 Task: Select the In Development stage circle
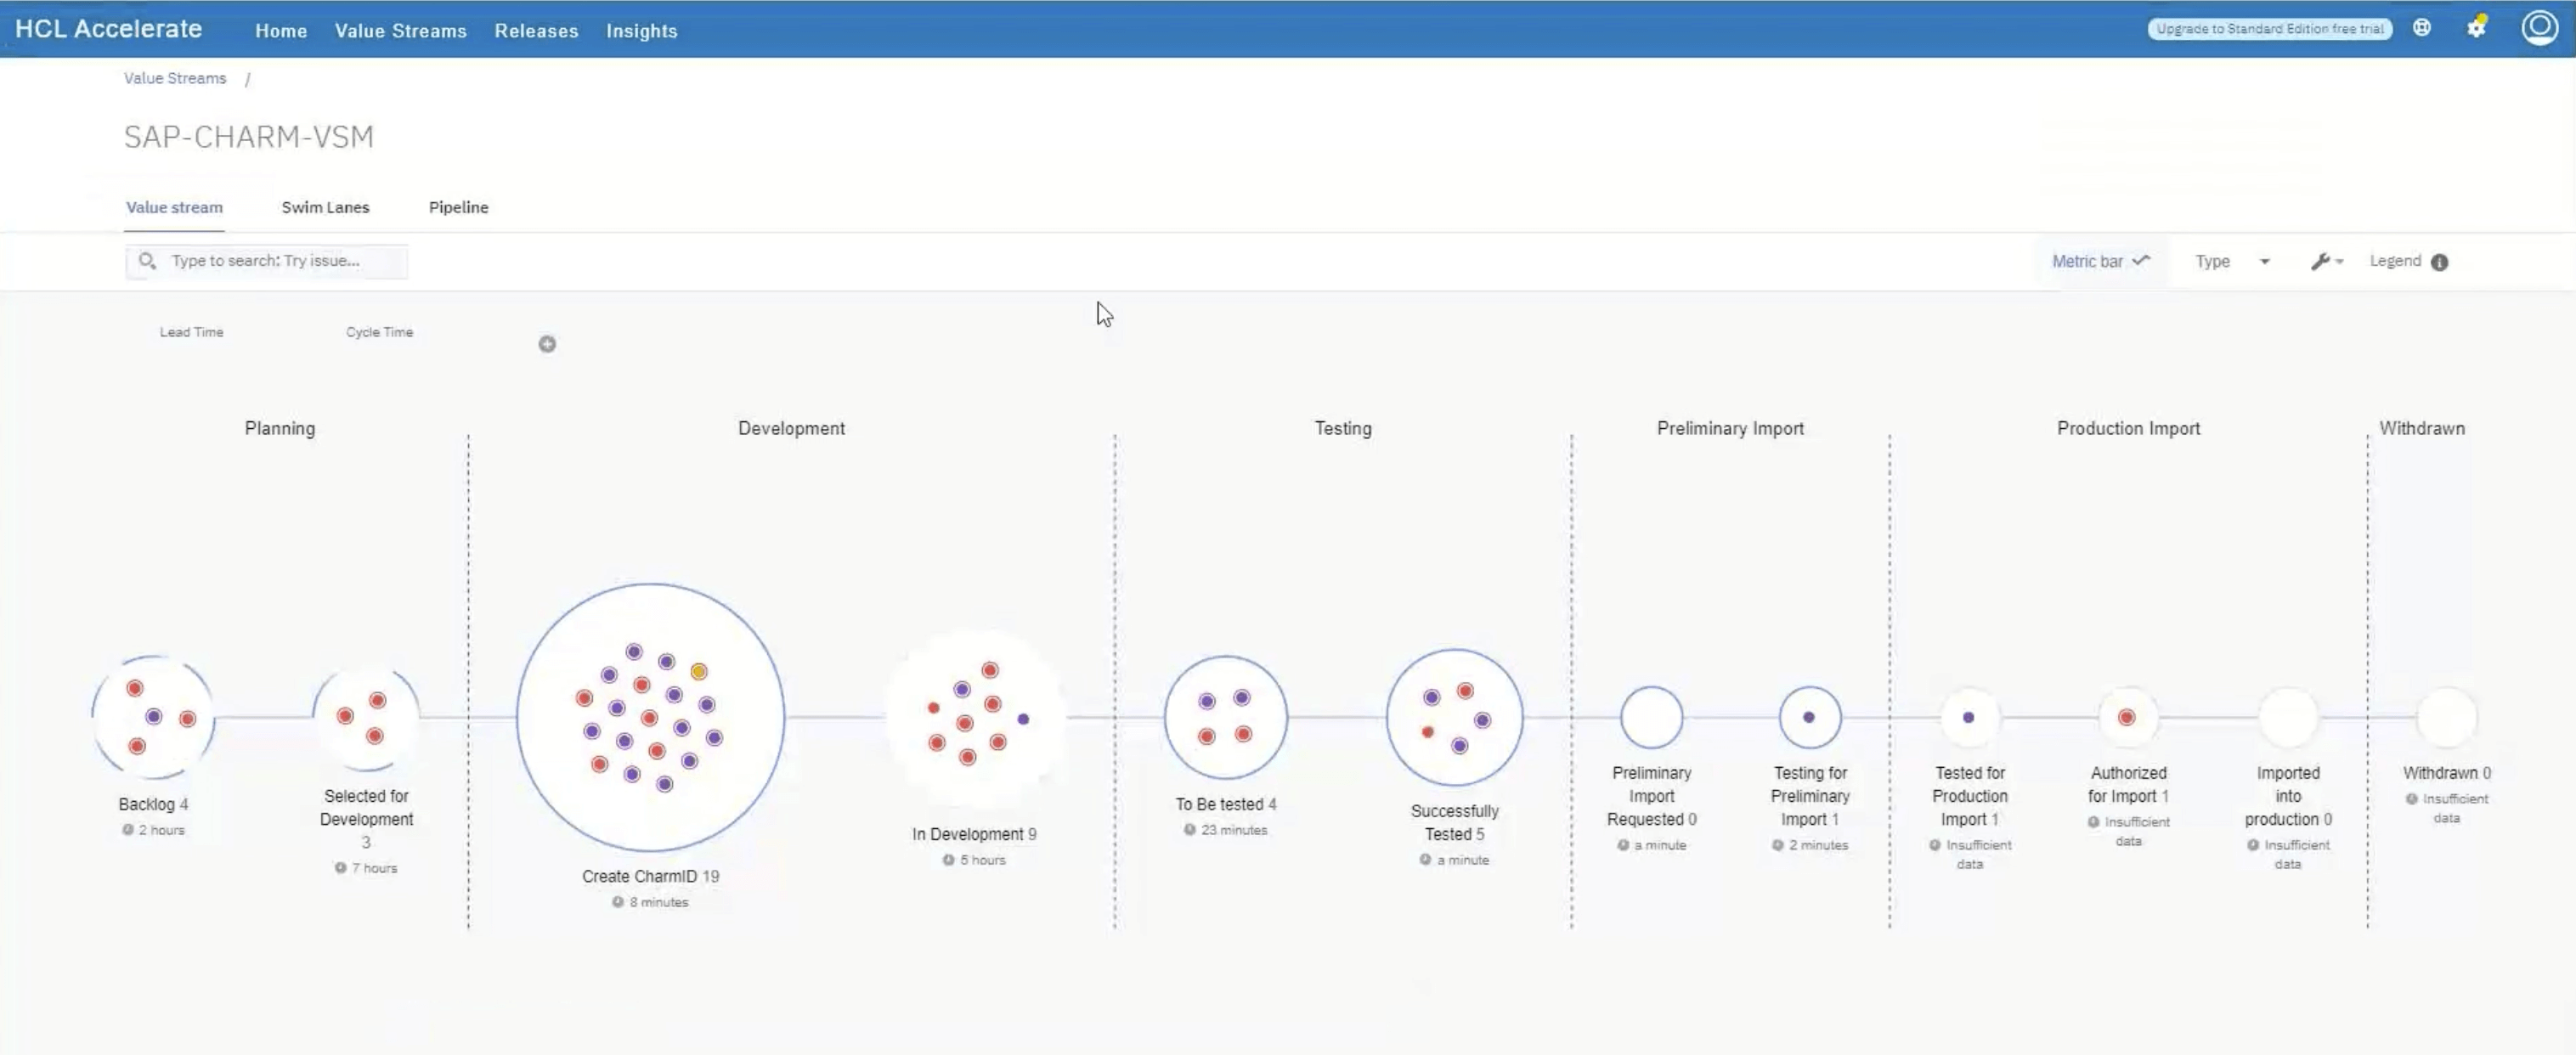975,718
